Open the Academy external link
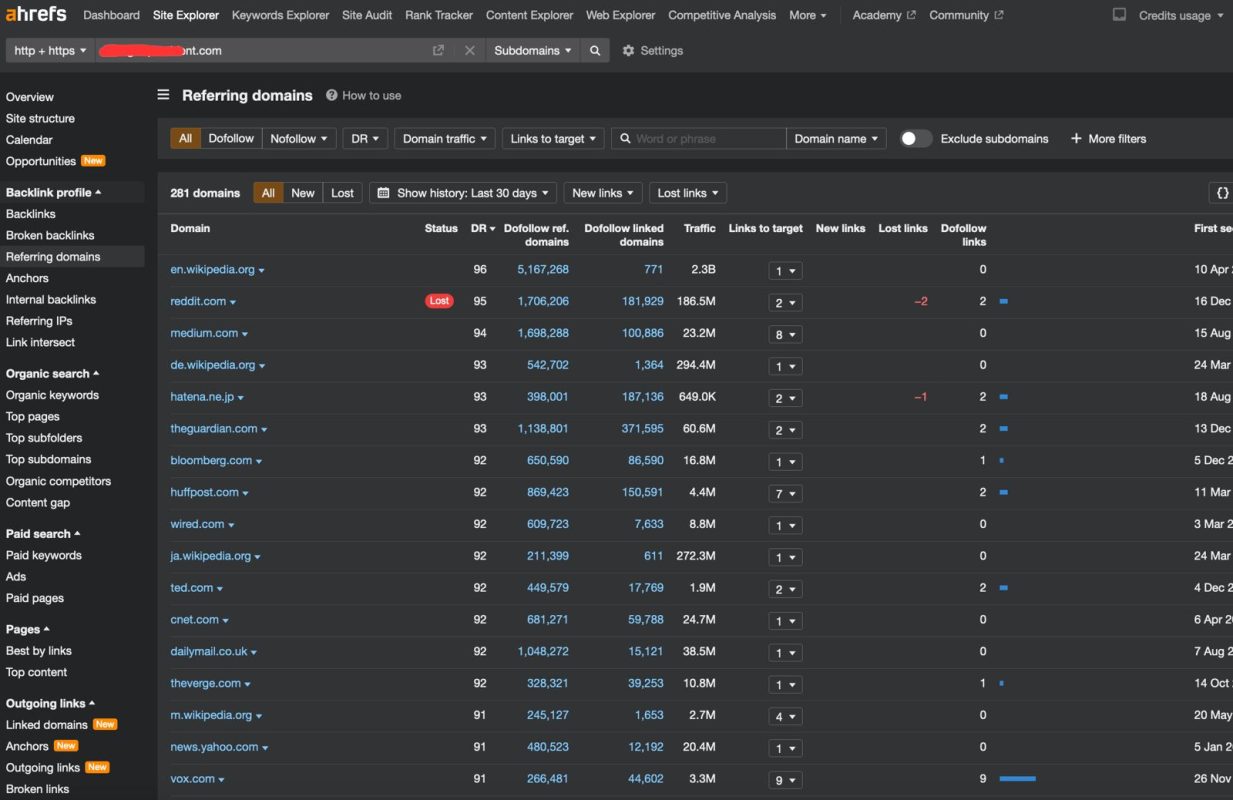The image size is (1233, 800). (x=884, y=15)
